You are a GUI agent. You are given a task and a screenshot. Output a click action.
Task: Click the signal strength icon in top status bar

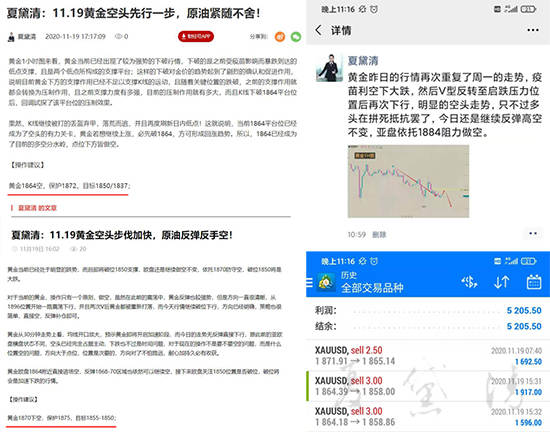[x=511, y=9]
